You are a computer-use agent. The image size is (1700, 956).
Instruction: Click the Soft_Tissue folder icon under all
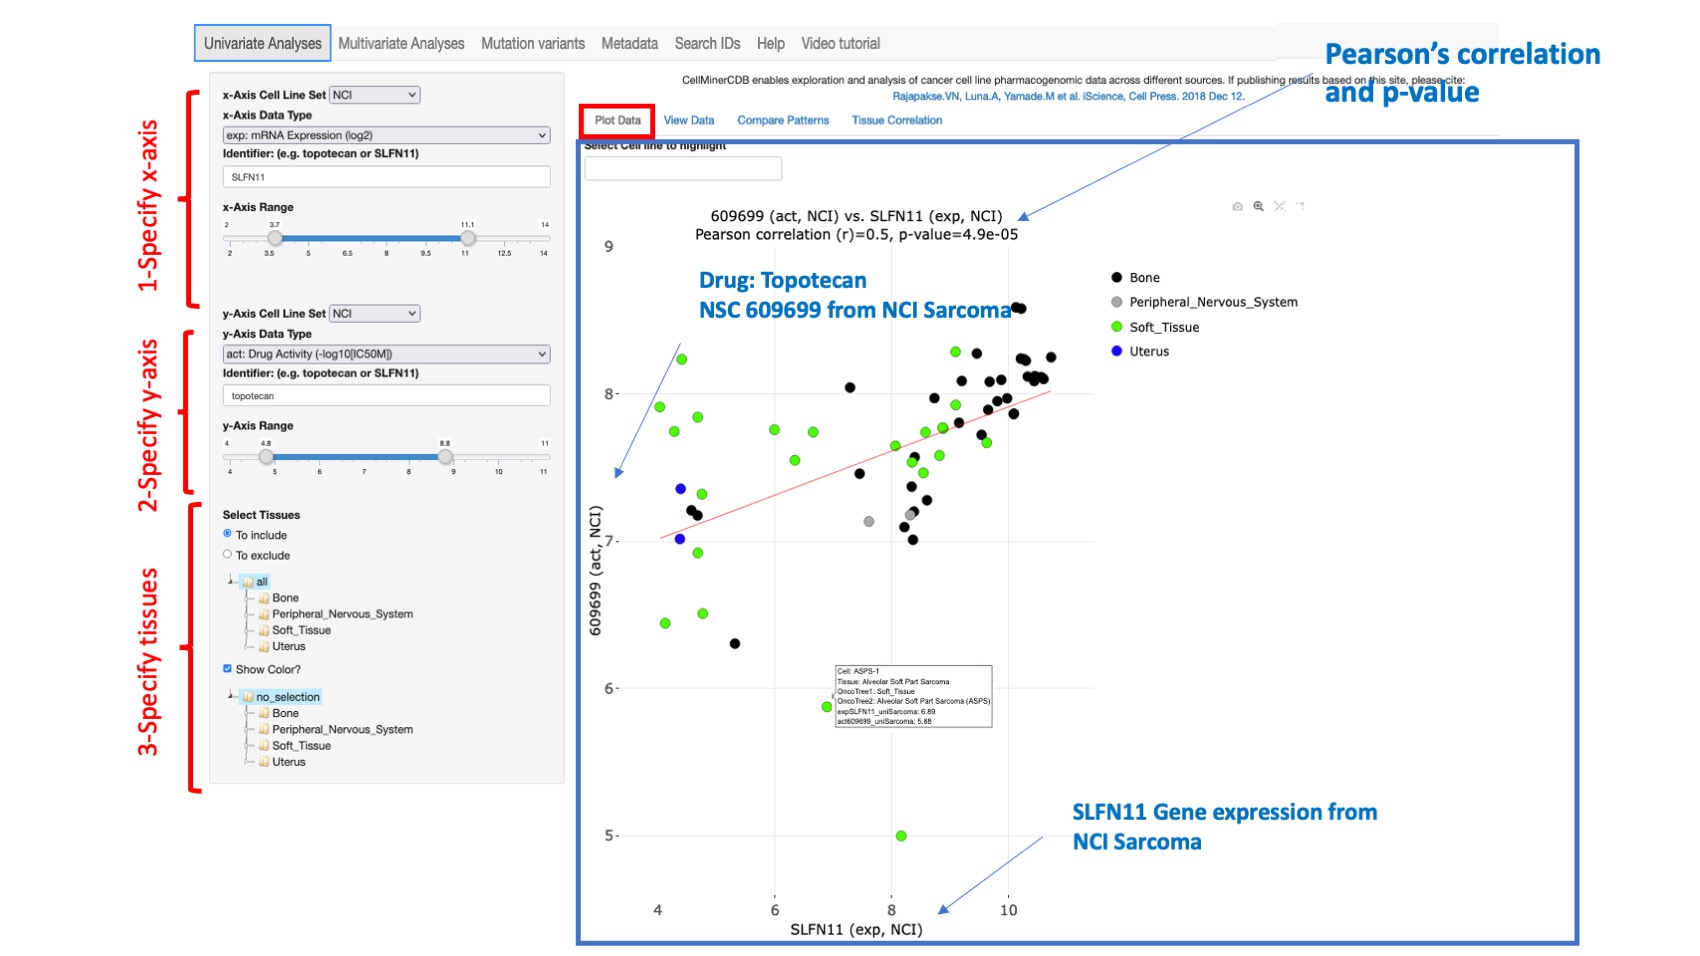(264, 630)
